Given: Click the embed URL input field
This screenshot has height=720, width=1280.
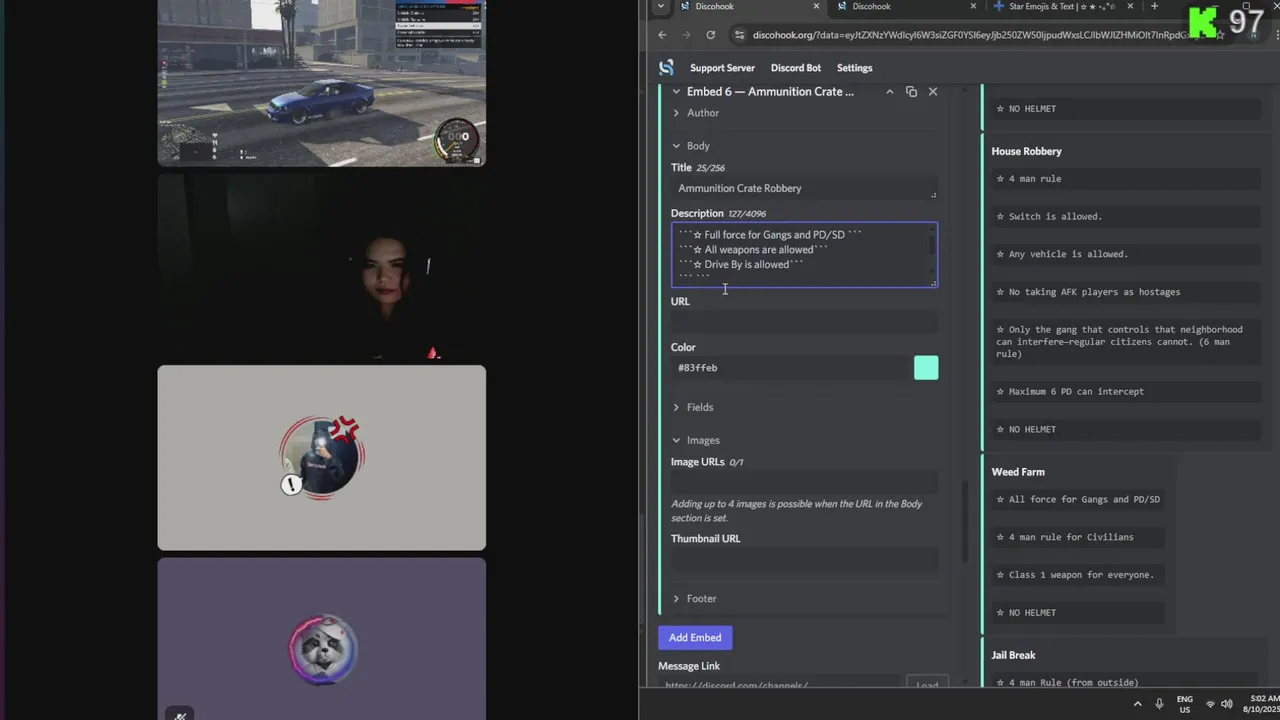Looking at the screenshot, I should pyautogui.click(x=804, y=322).
